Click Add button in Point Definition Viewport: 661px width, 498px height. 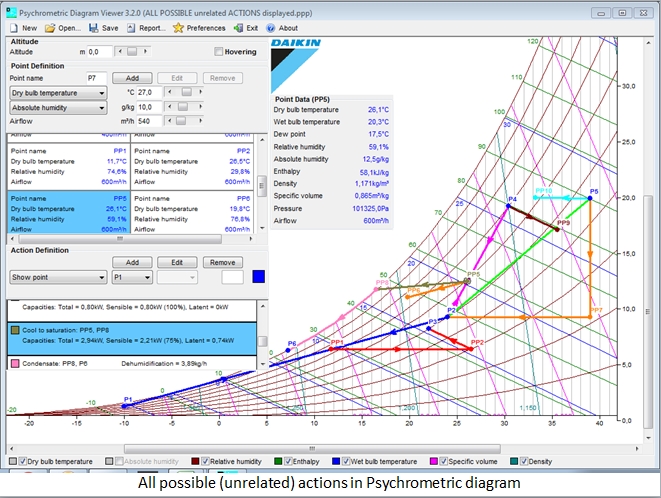(131, 77)
